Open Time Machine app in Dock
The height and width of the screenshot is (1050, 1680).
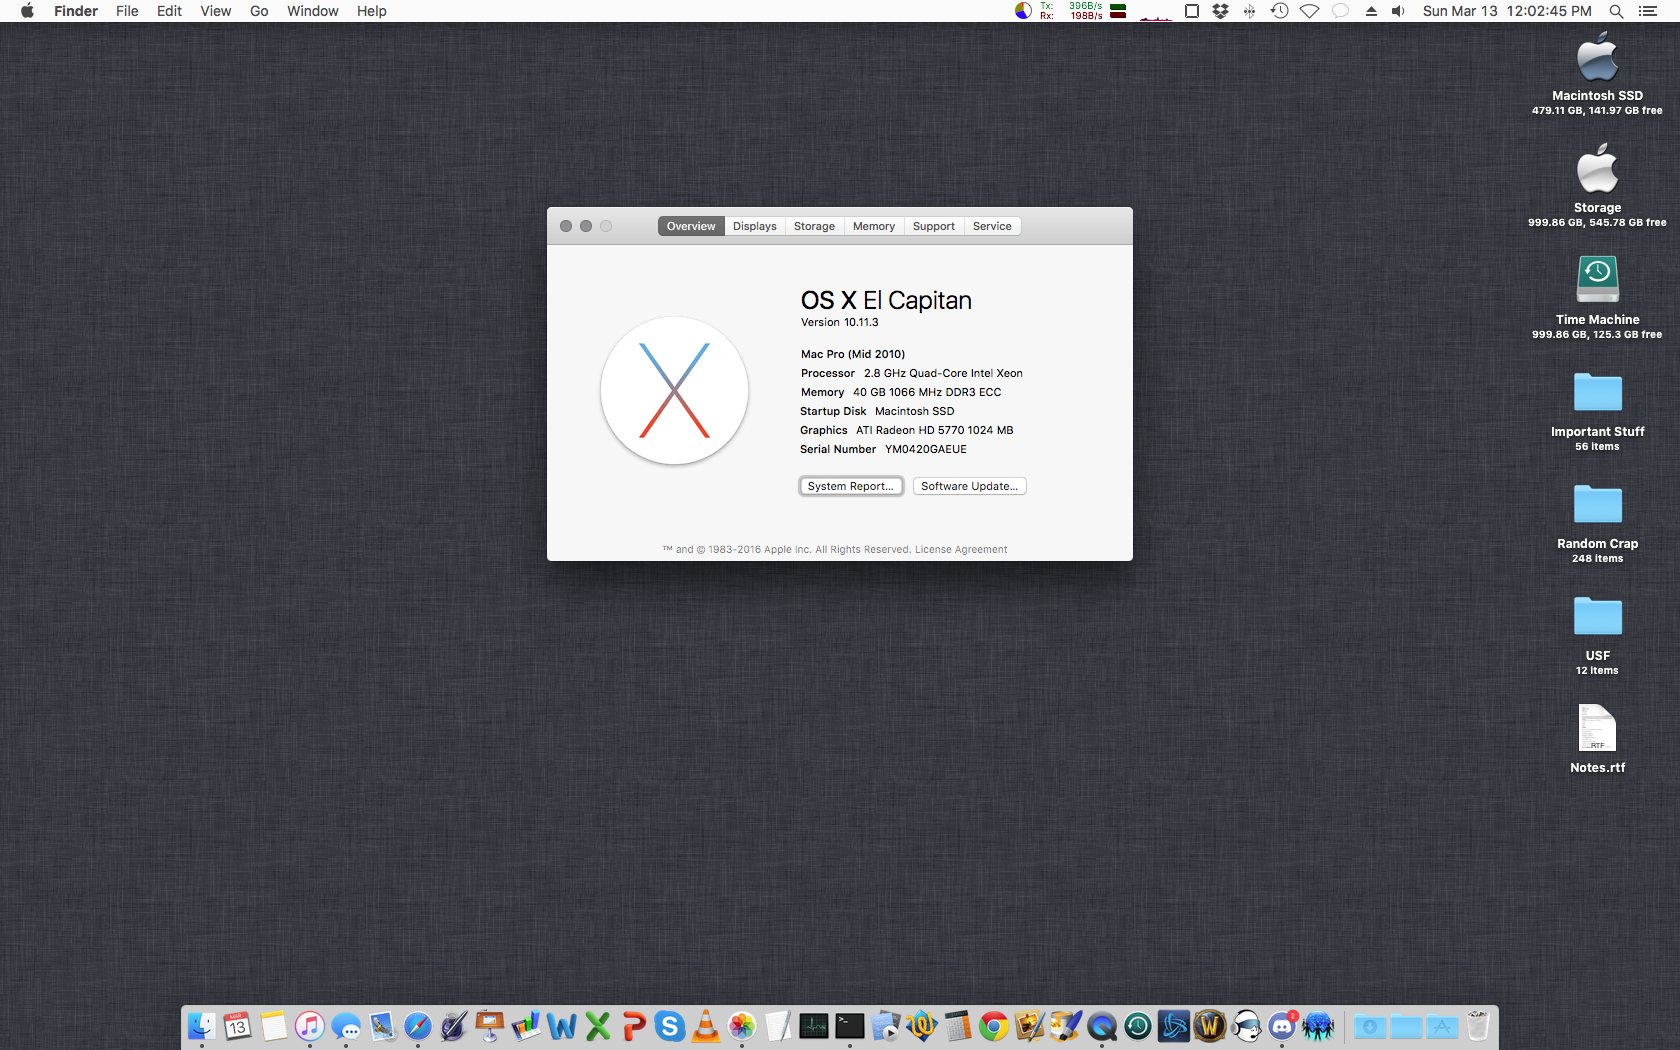tap(1138, 1026)
